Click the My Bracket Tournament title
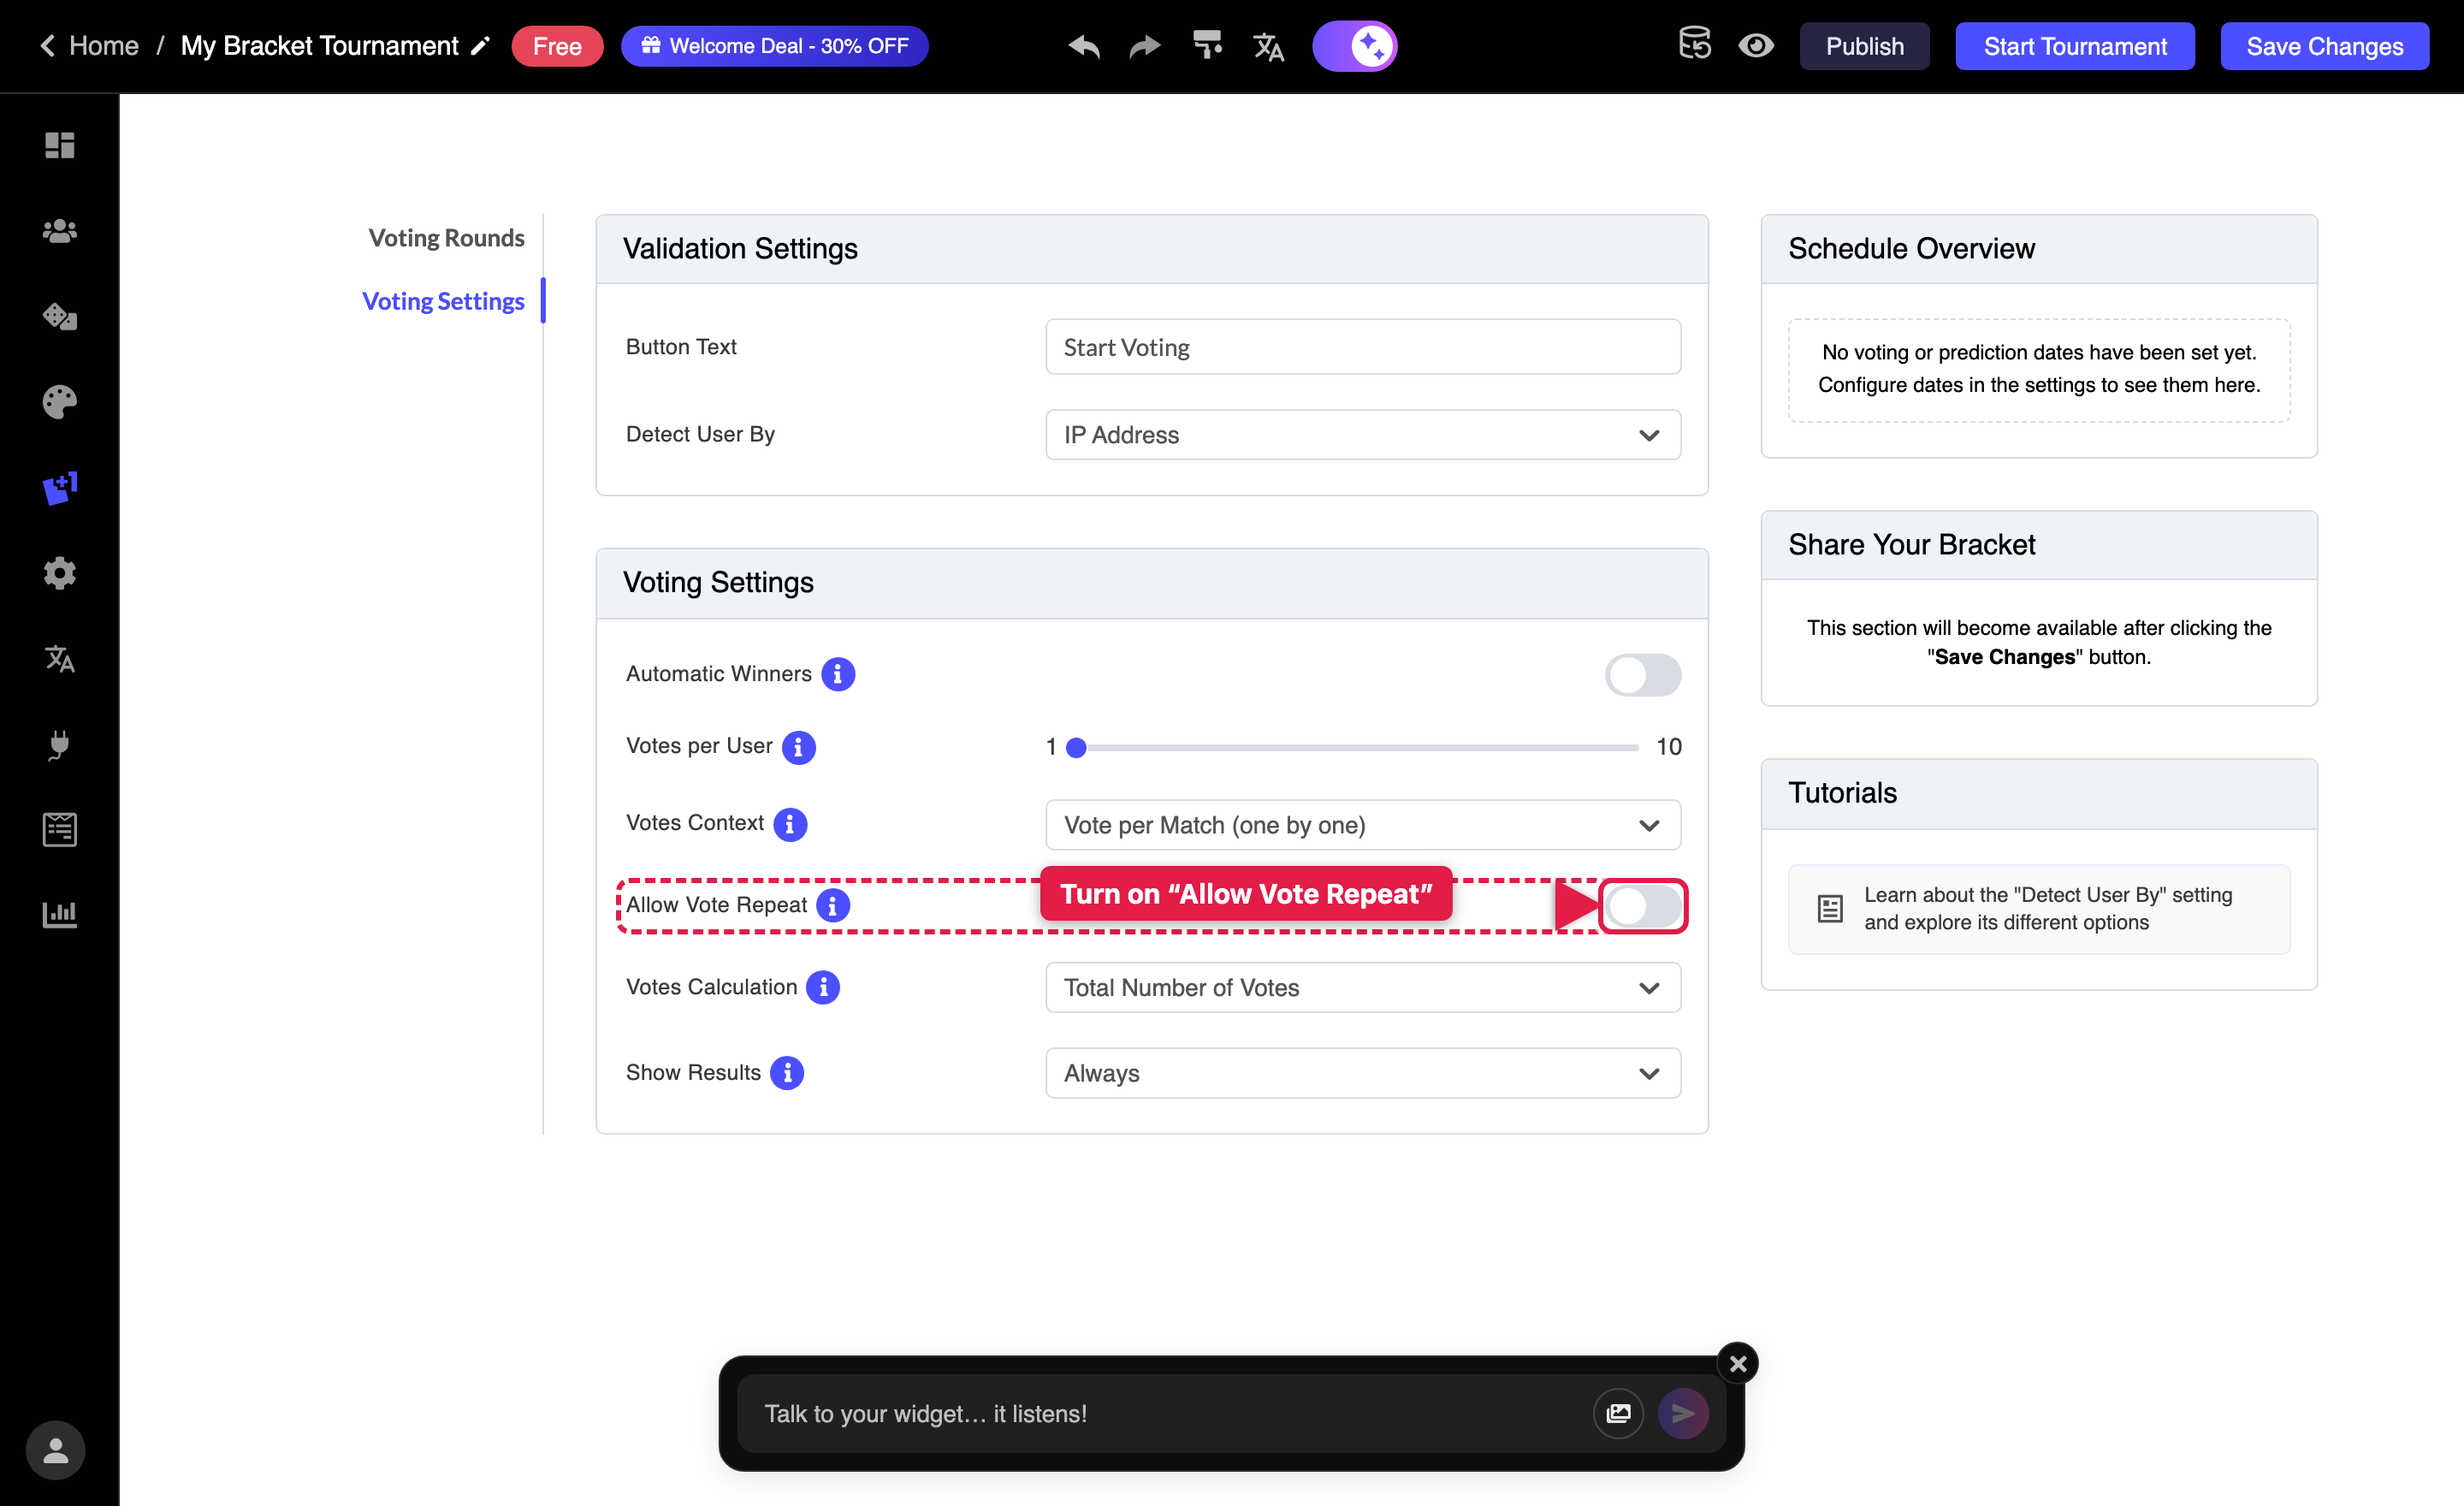 319,46
